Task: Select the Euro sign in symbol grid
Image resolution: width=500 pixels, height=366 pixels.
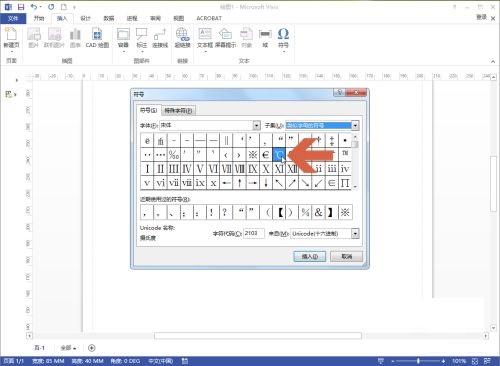Action: [x=266, y=155]
